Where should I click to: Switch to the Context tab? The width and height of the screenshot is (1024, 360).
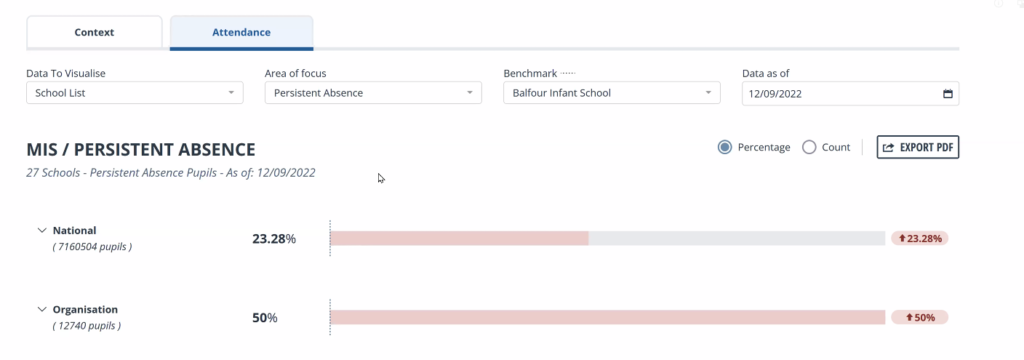tap(94, 32)
